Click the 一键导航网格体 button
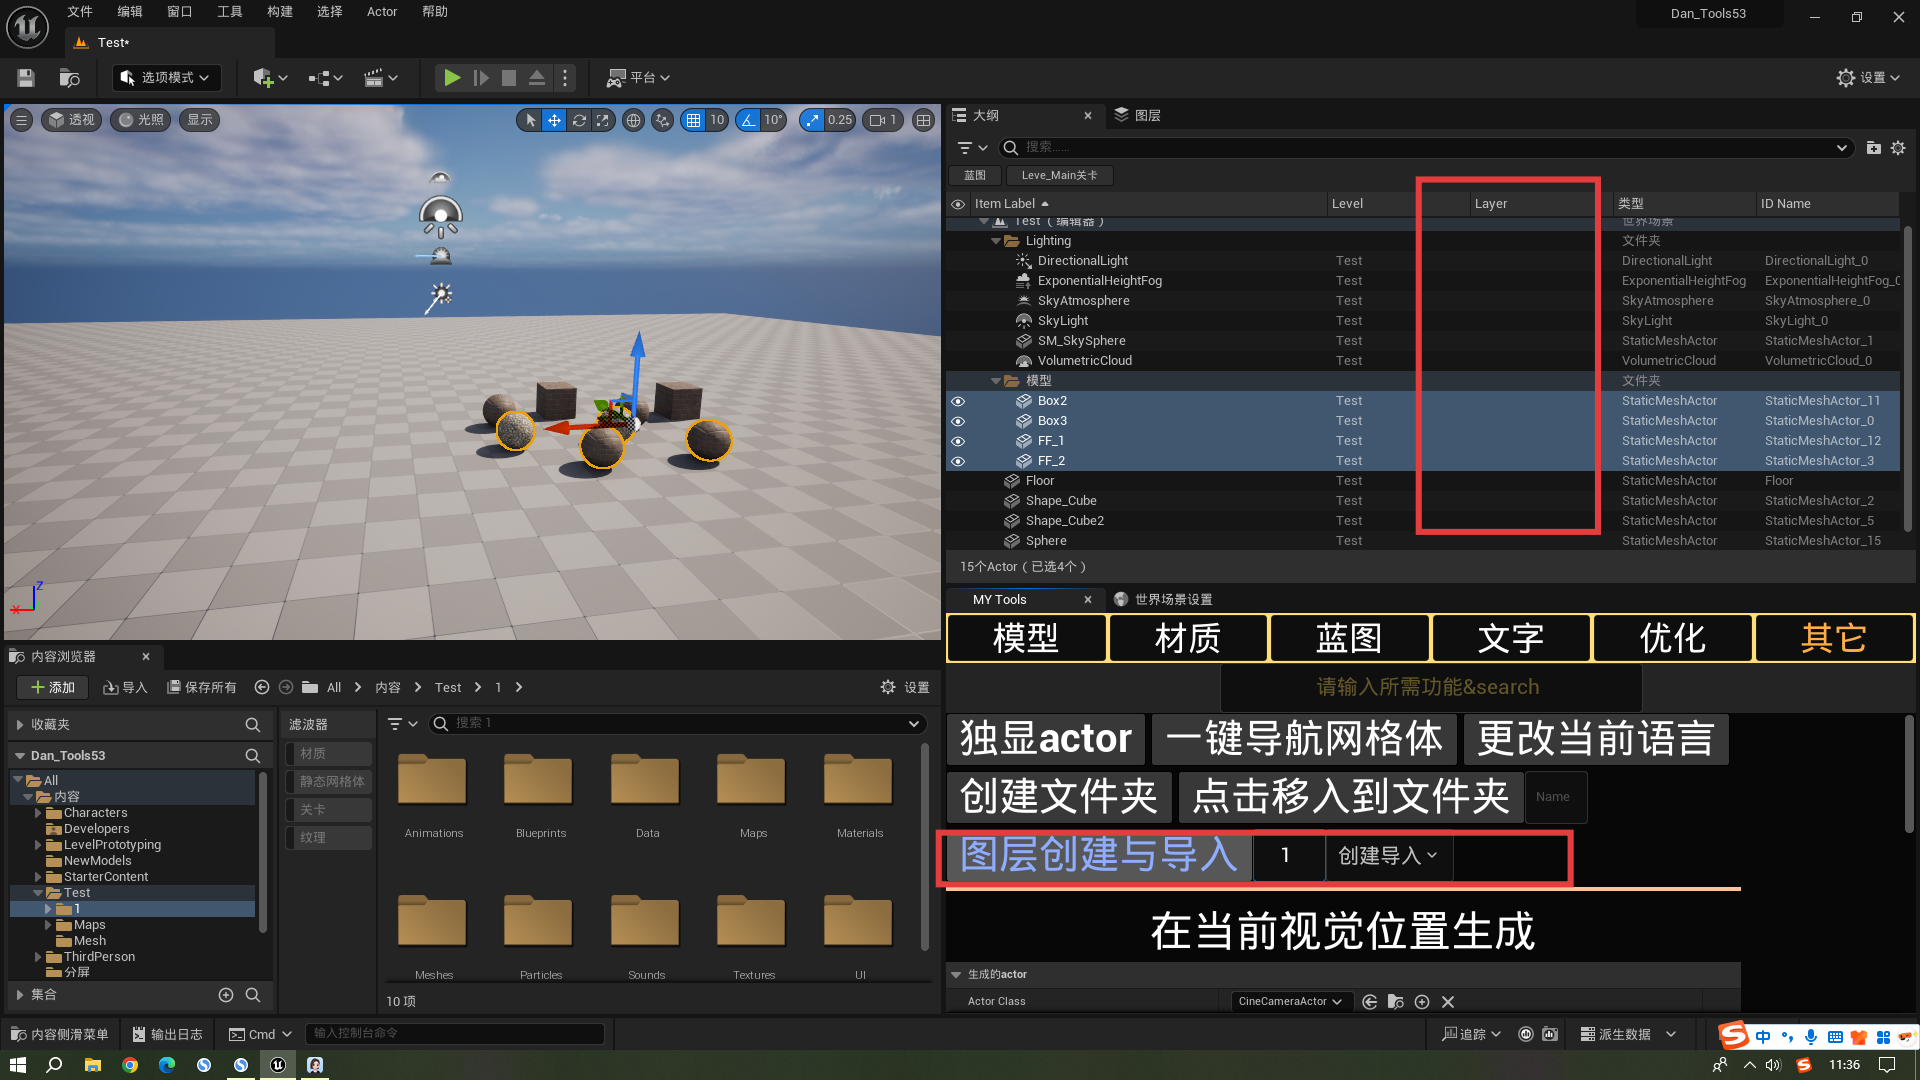1920x1080 pixels. tap(1304, 739)
